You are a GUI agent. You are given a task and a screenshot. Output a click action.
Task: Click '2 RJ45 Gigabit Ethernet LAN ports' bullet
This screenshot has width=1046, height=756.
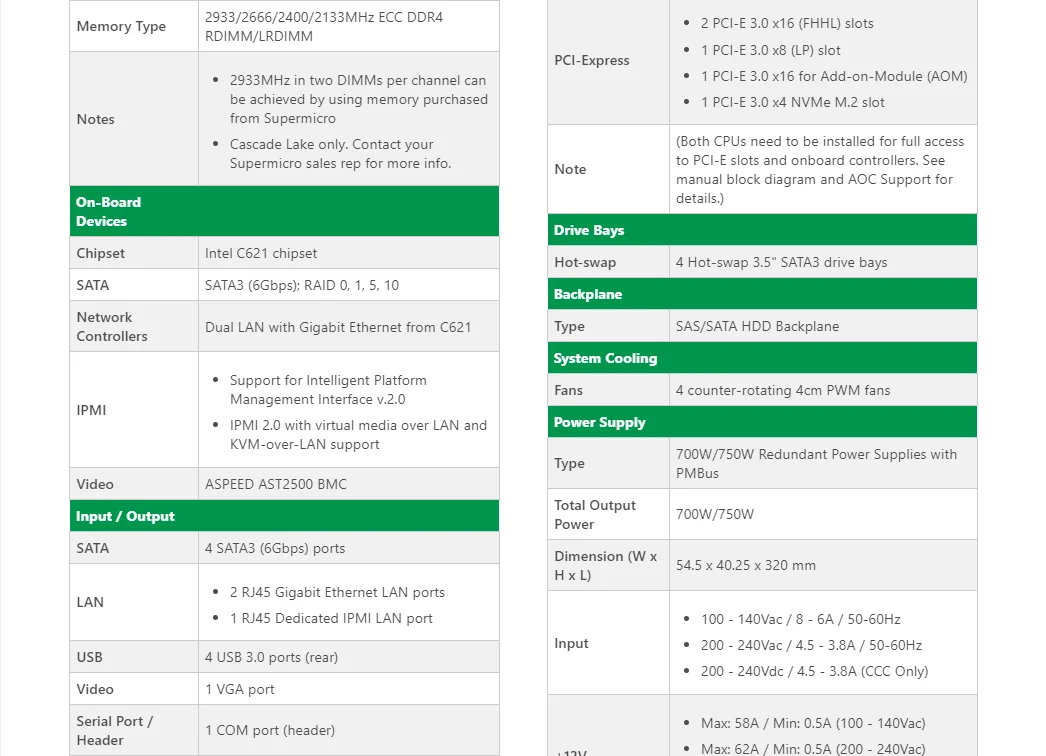[x=337, y=593]
